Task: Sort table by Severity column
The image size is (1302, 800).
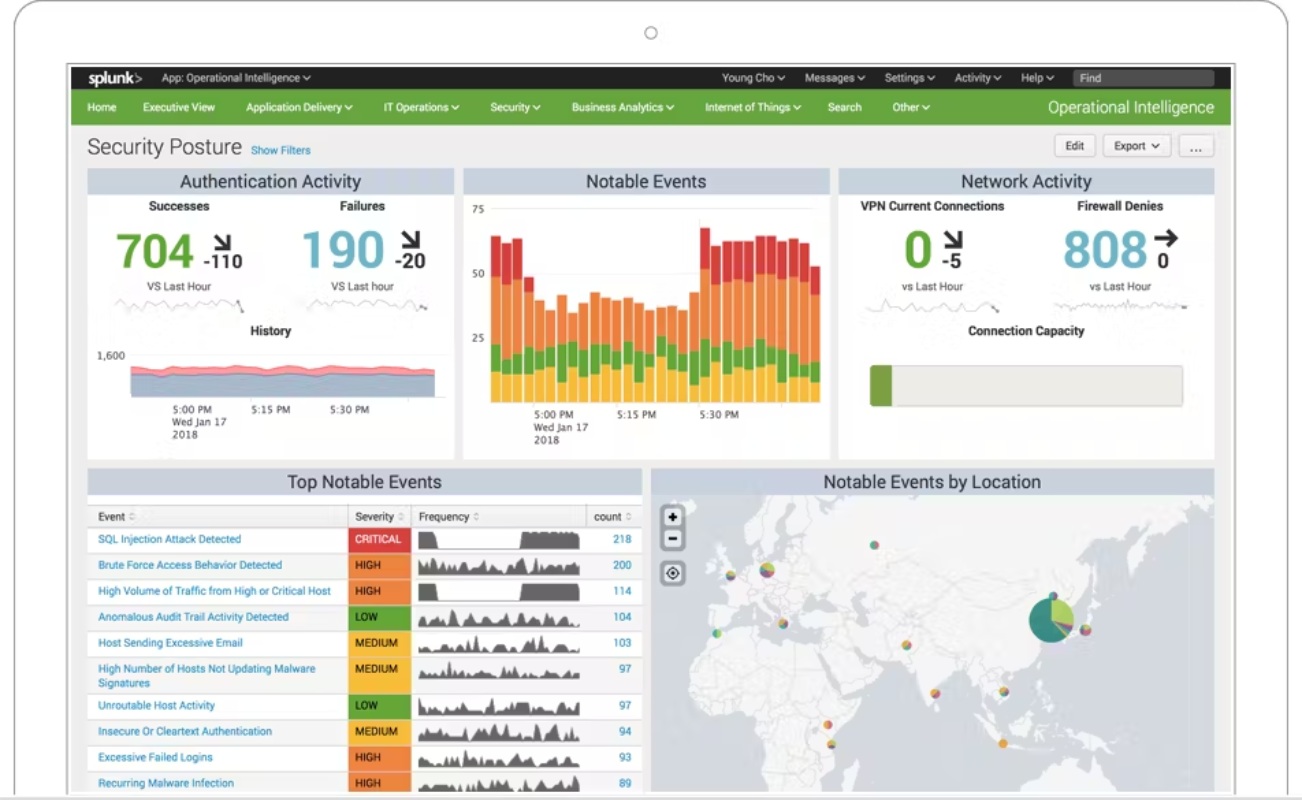Action: pos(379,517)
